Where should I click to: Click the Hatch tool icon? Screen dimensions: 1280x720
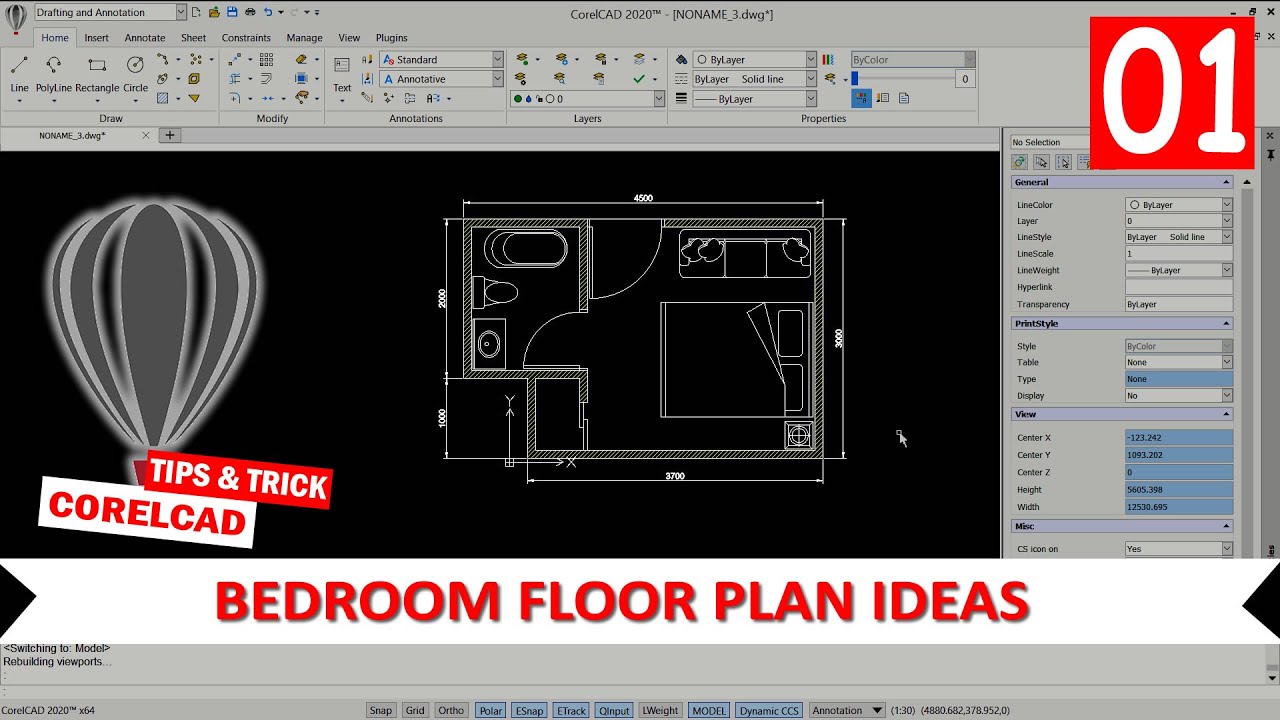pyautogui.click(x=162, y=98)
